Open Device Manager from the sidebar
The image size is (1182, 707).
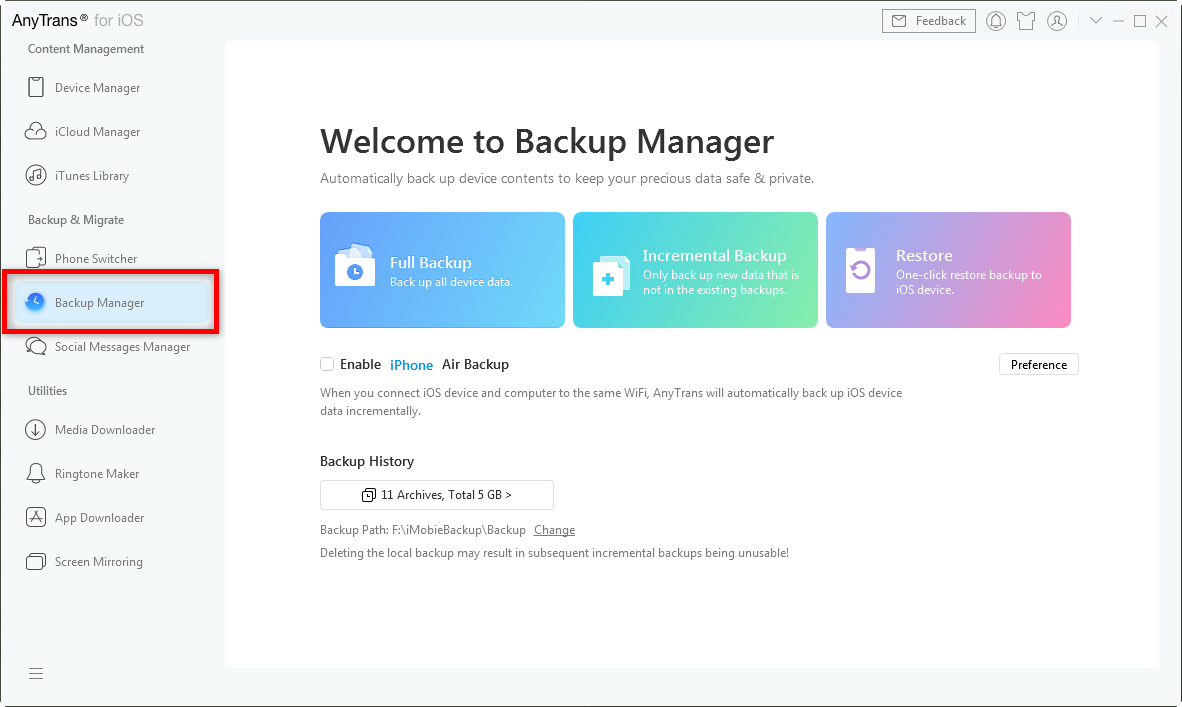[95, 87]
